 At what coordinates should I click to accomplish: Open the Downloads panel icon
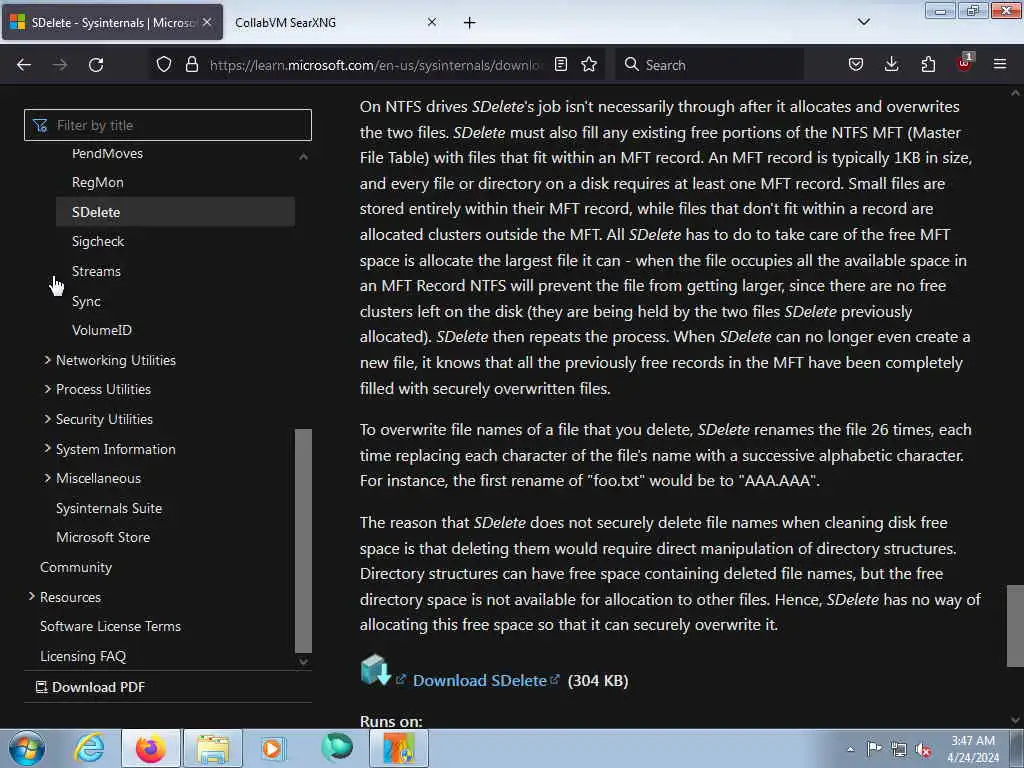891,65
